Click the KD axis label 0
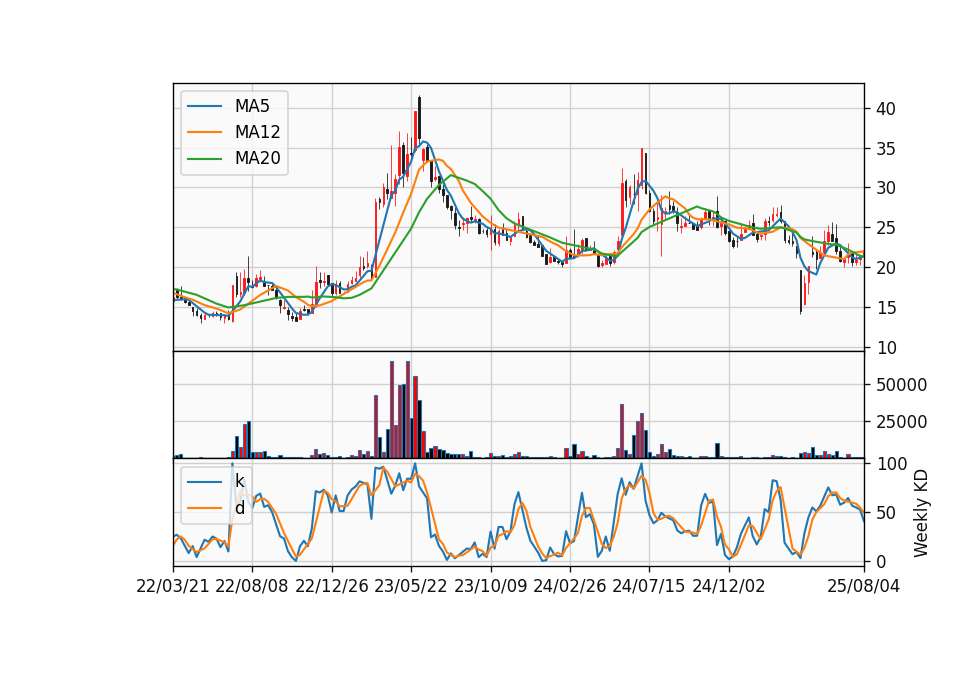Viewport: 960px width, 690px height. pos(881,561)
